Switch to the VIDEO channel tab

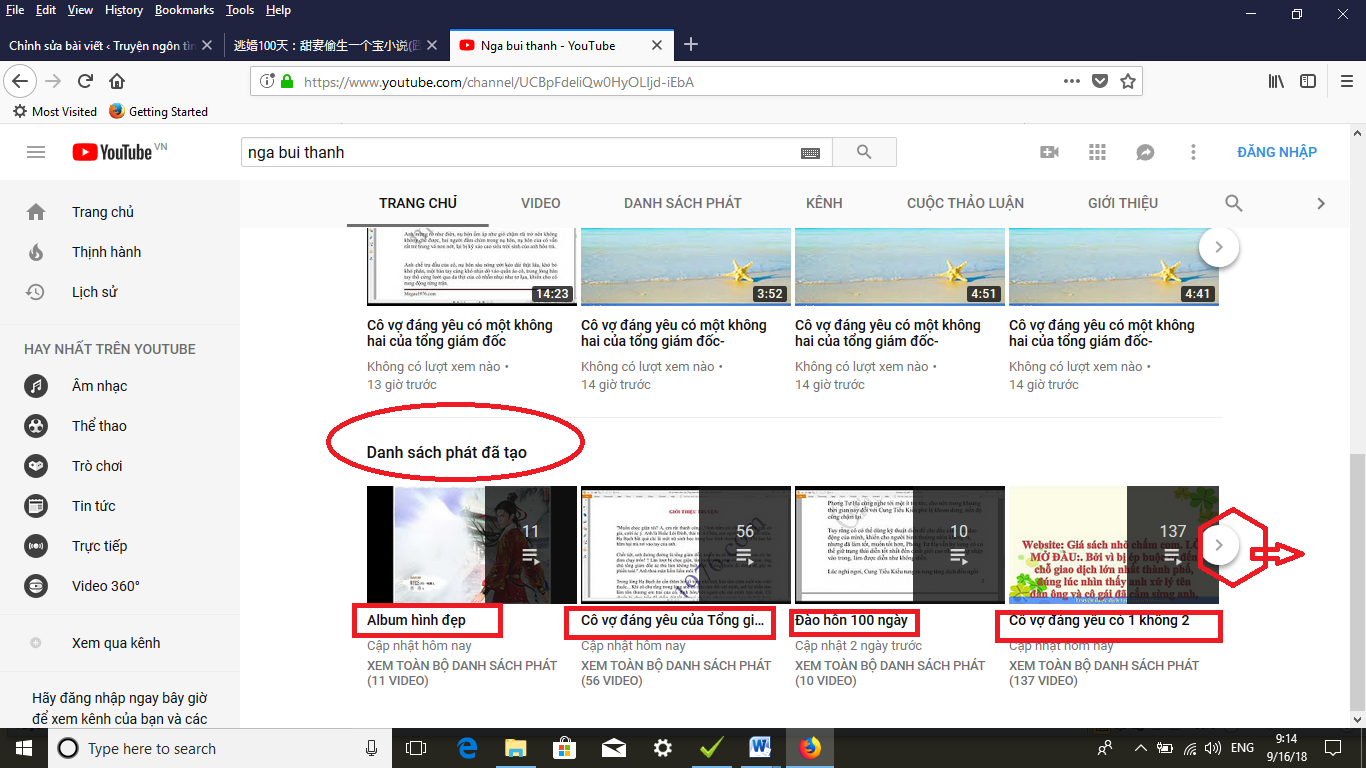[540, 203]
